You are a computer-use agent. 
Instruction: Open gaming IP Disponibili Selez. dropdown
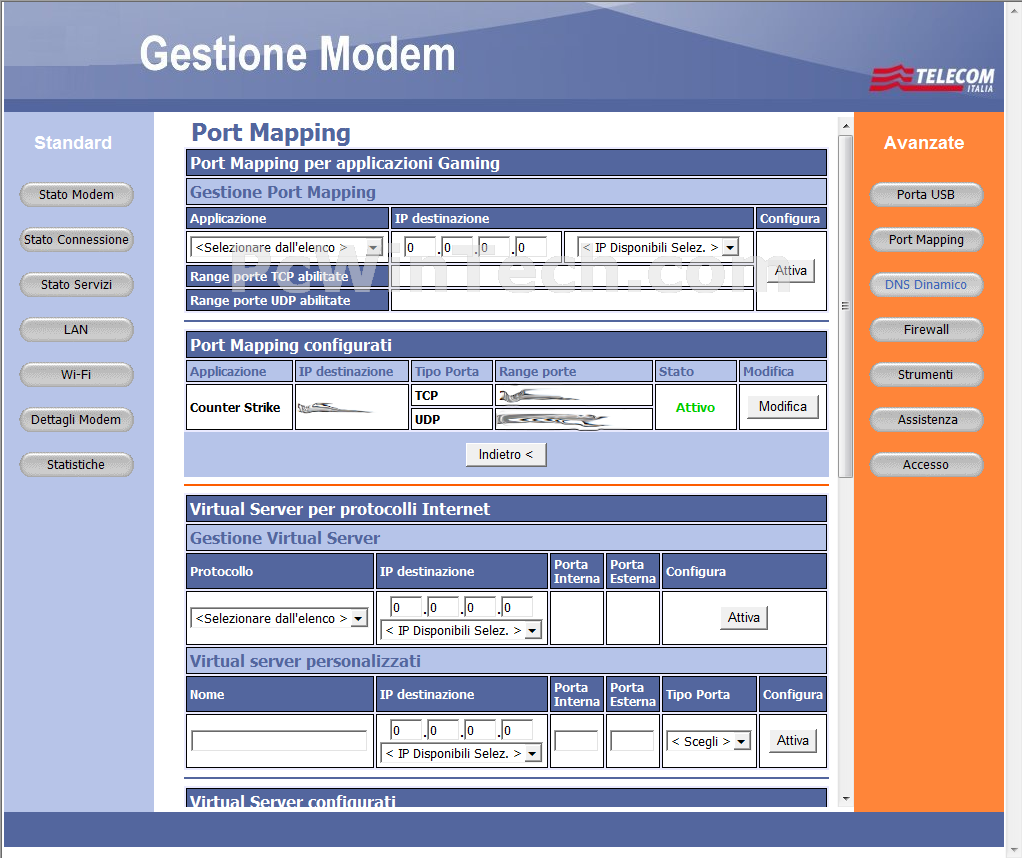click(658, 247)
